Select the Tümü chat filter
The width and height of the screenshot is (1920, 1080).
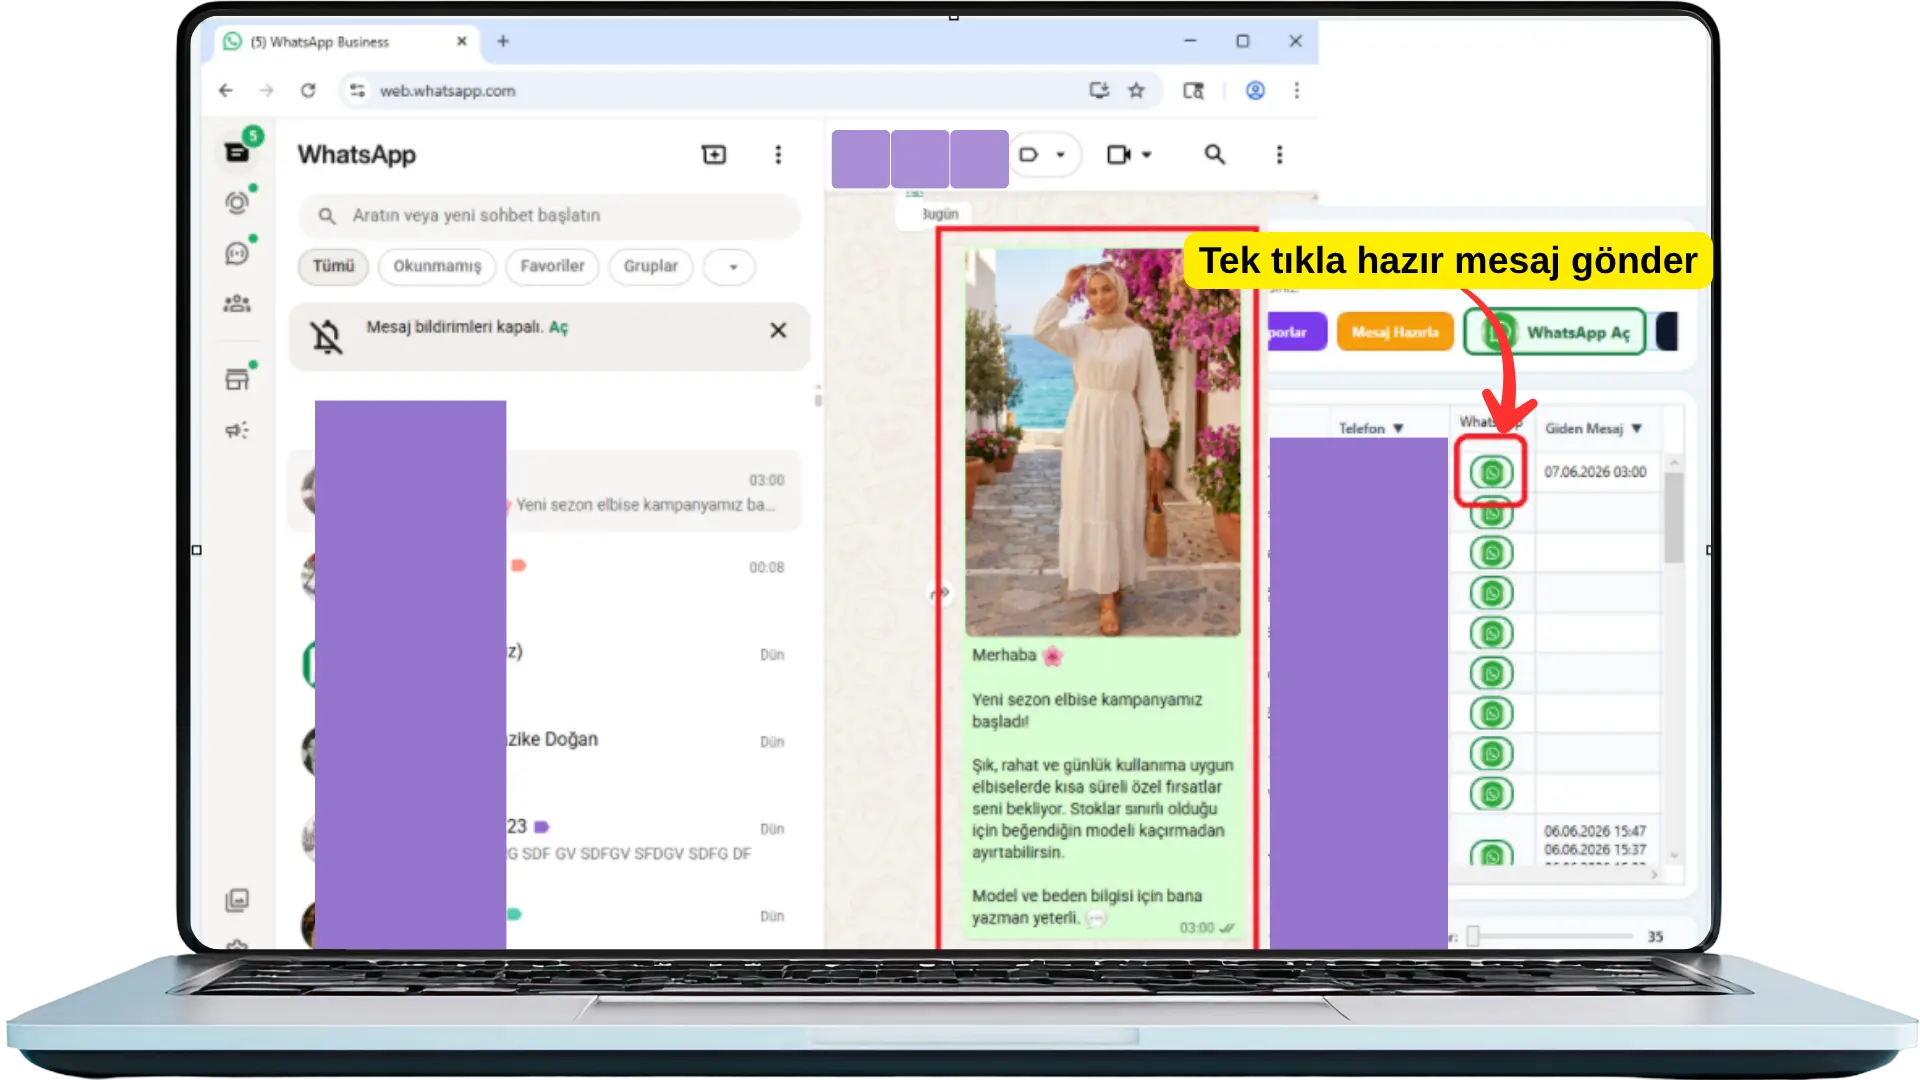[333, 266]
